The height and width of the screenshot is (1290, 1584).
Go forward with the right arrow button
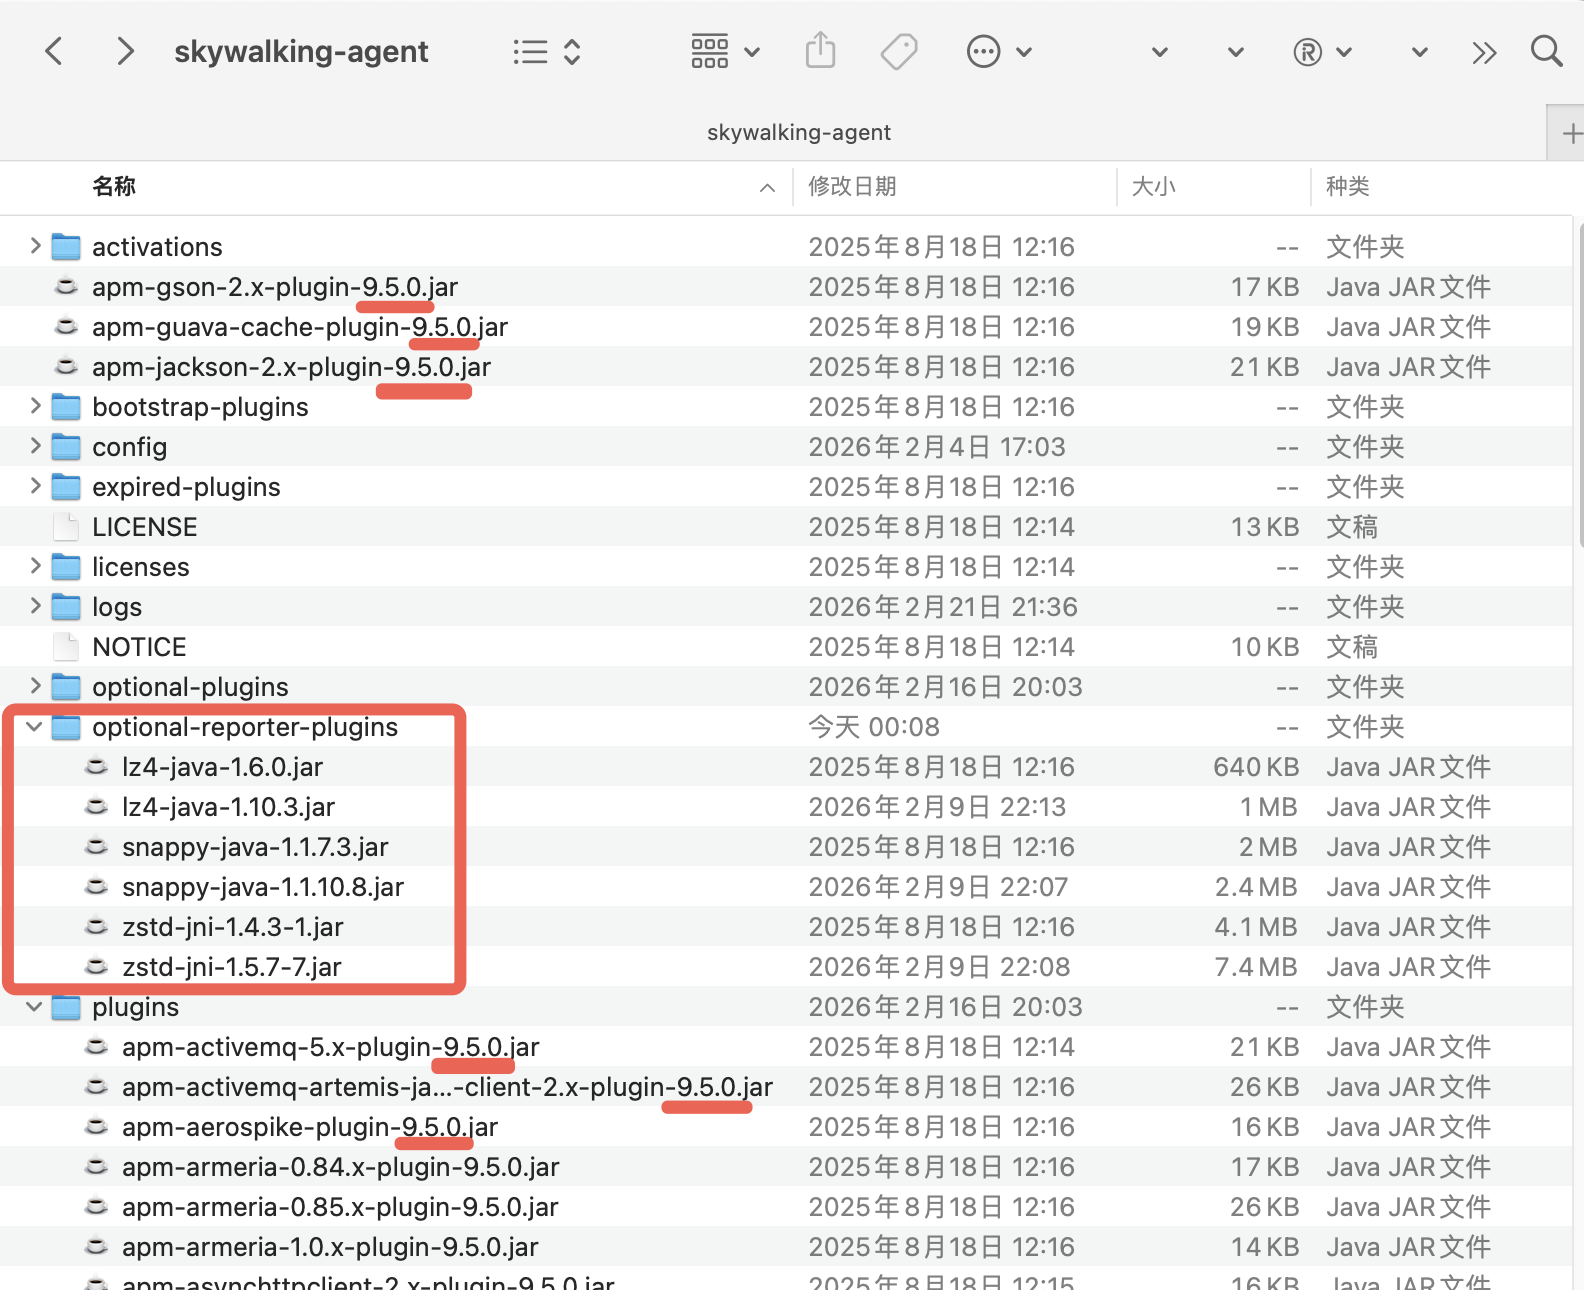[124, 51]
